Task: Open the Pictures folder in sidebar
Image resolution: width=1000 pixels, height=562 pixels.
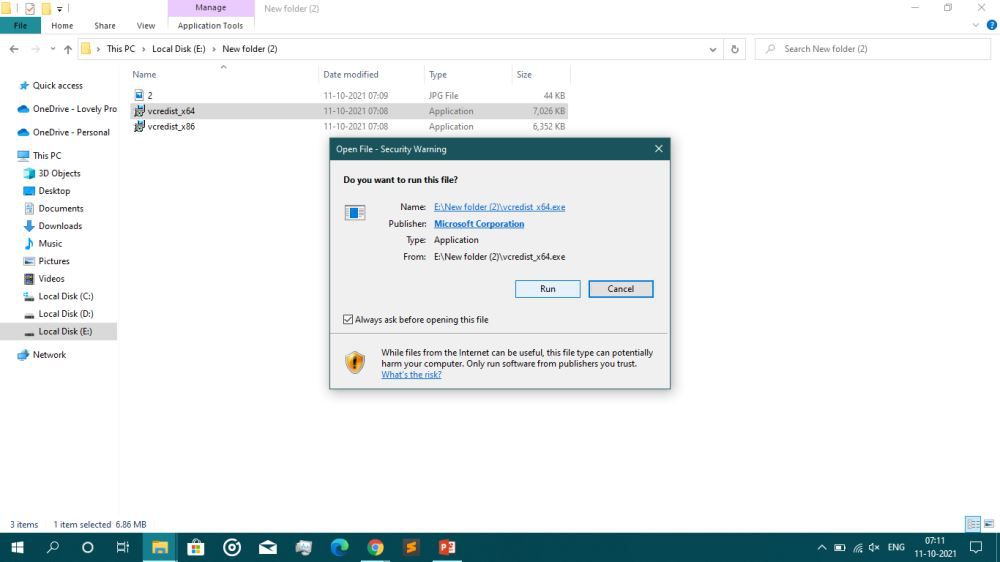Action: click(54, 261)
